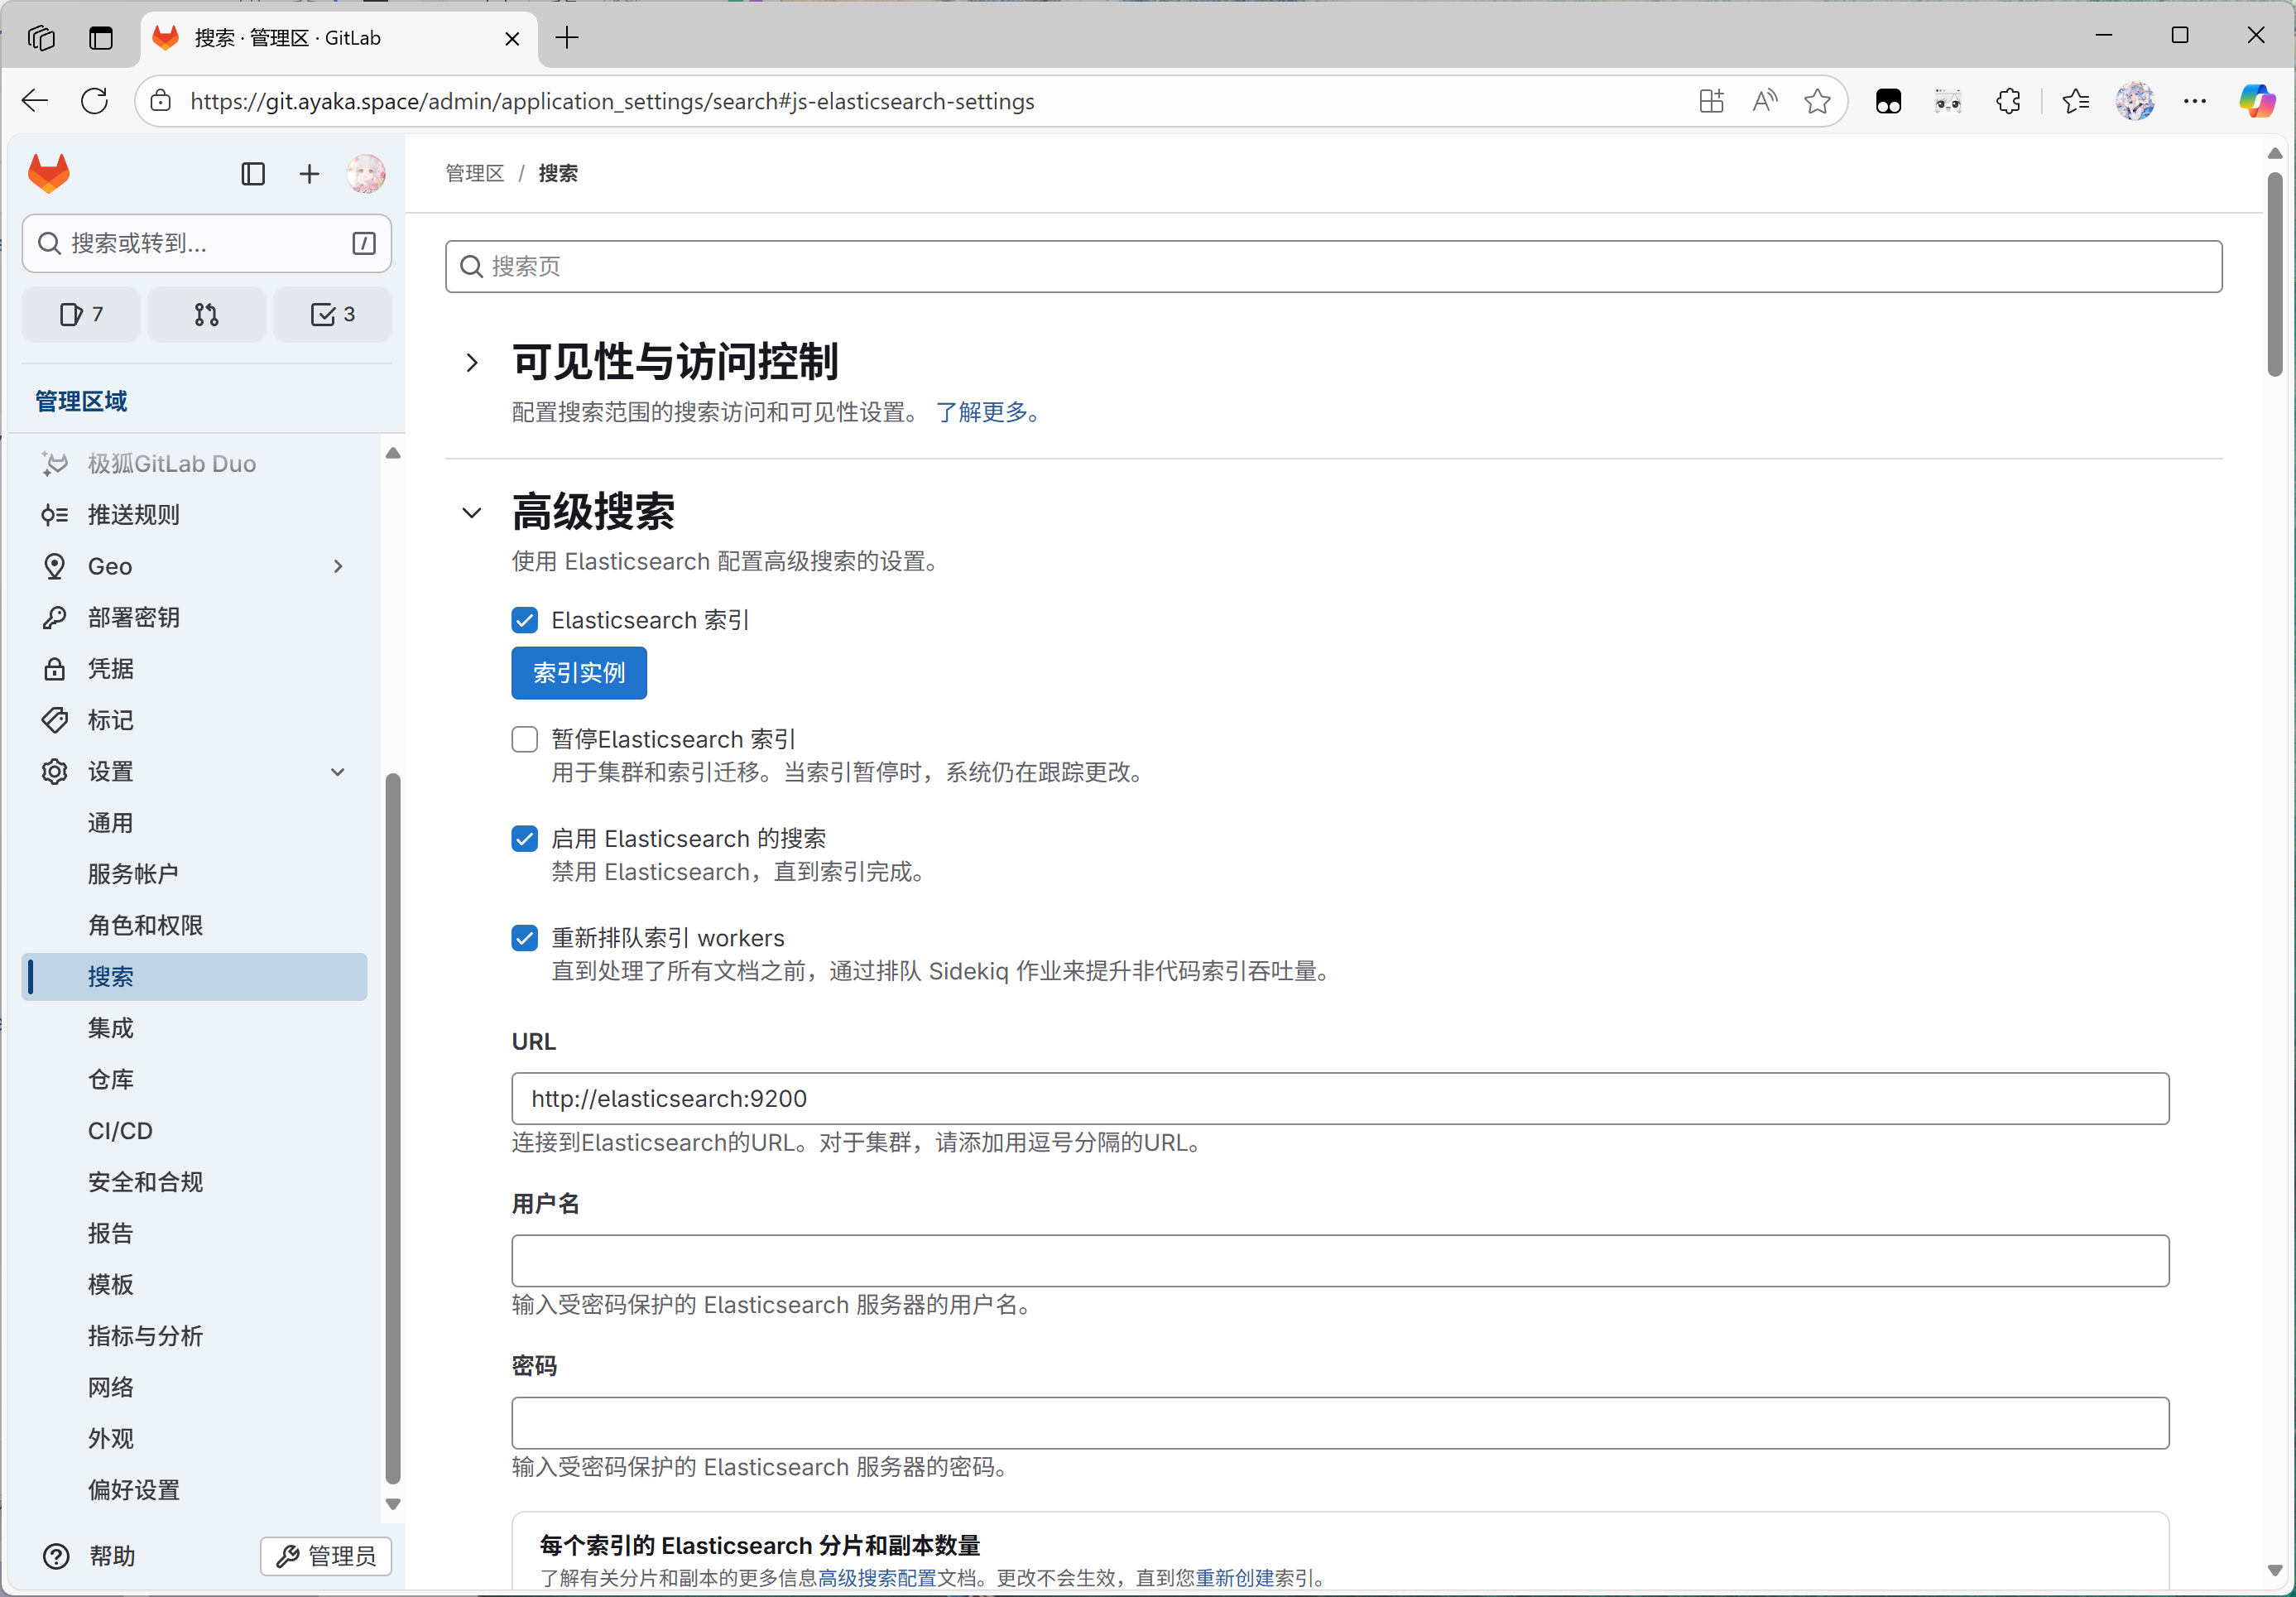Click the 索引实例 button

[578, 673]
